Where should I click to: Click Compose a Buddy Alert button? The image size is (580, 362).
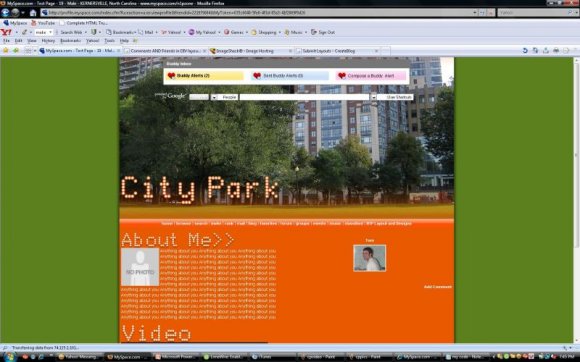pyautogui.click(x=371, y=75)
